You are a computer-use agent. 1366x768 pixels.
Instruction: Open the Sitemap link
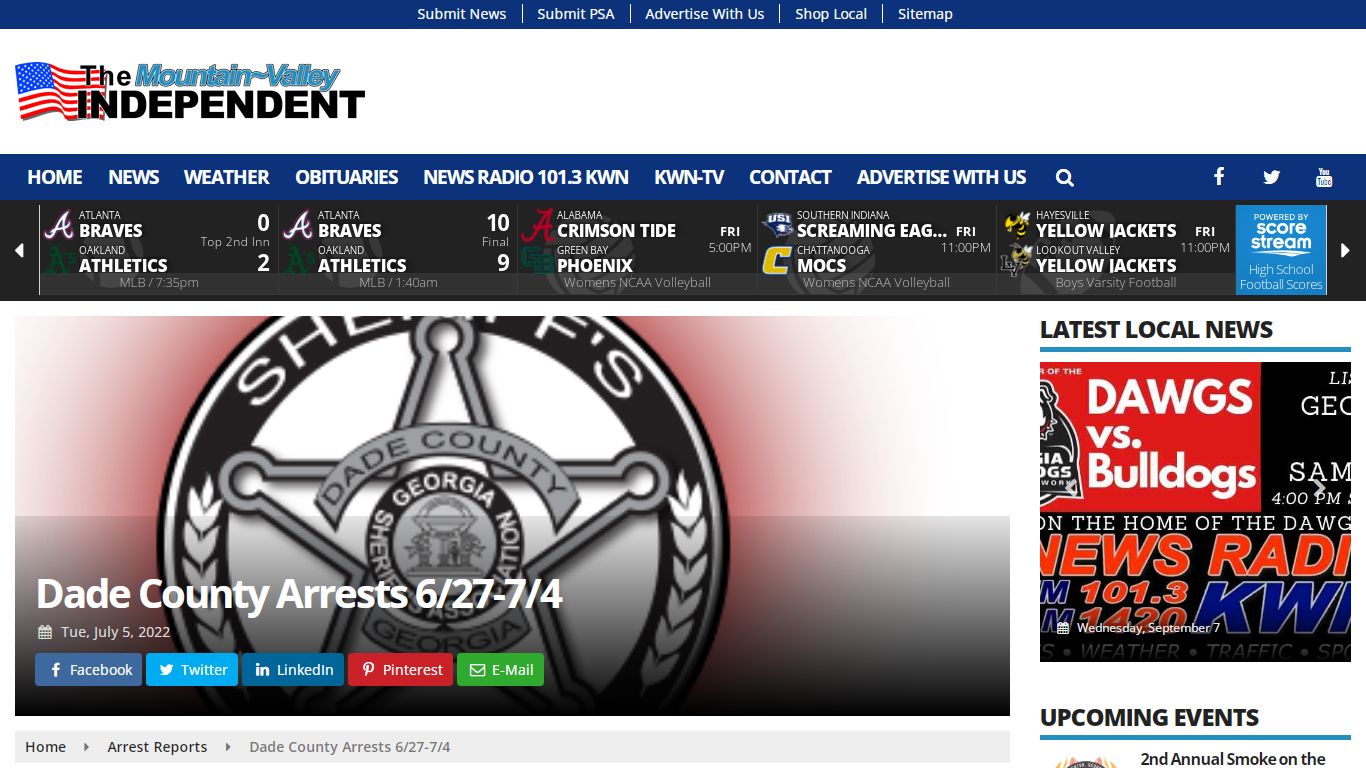(925, 14)
